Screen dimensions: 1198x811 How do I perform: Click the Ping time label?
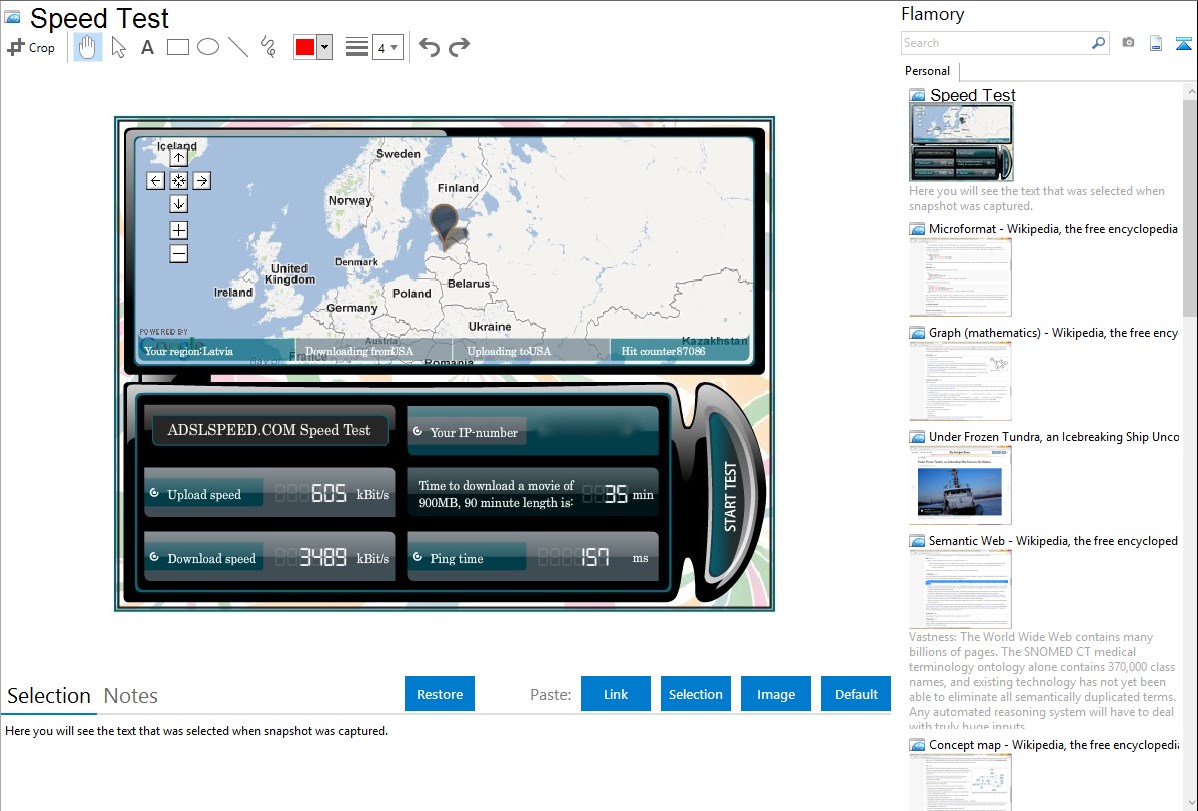(x=457, y=559)
